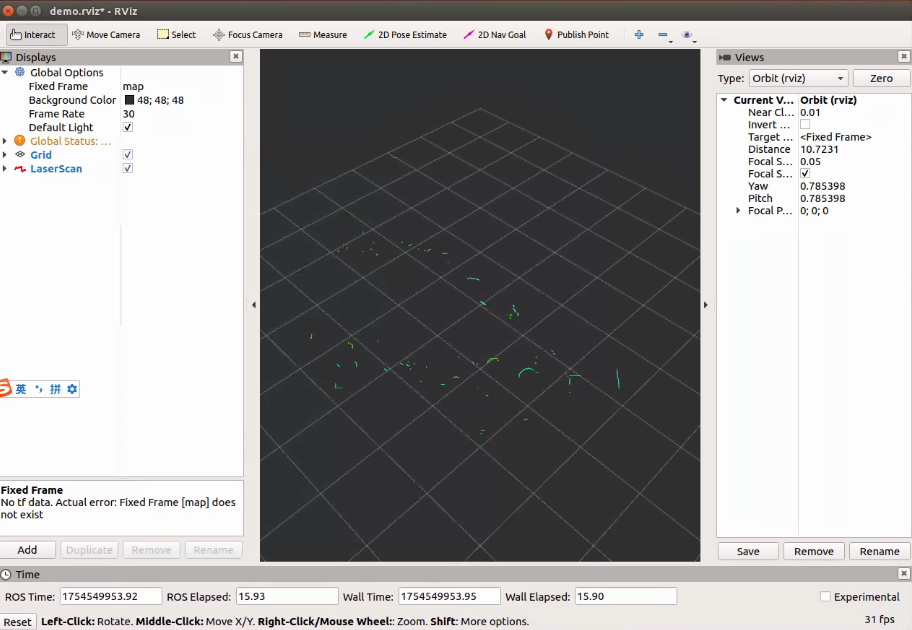The height and width of the screenshot is (630, 912).
Task: Click Save in the Views panel
Action: tap(748, 551)
